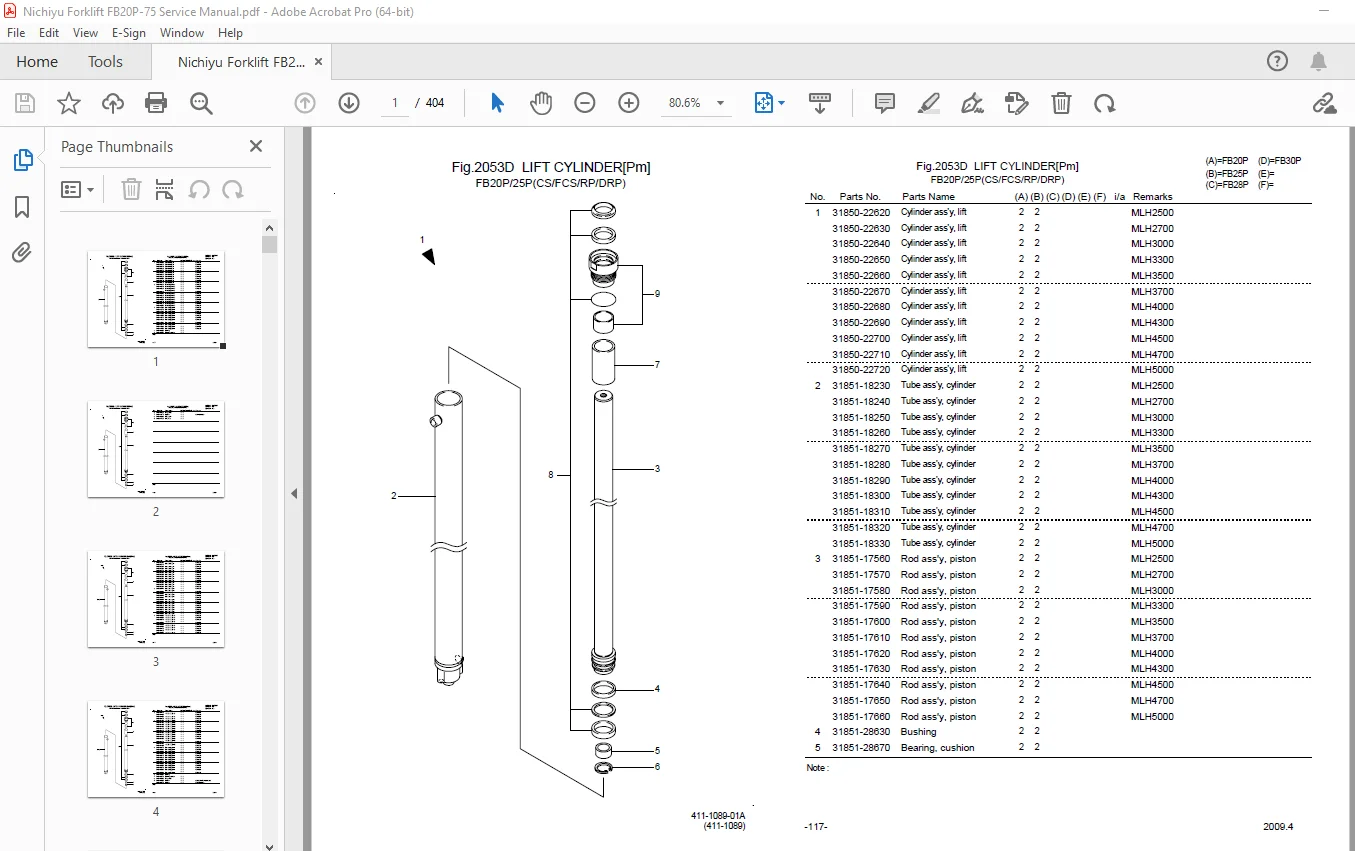This screenshot has width=1355, height=851.
Task: Select page 4 thumbnail
Action: 156,750
